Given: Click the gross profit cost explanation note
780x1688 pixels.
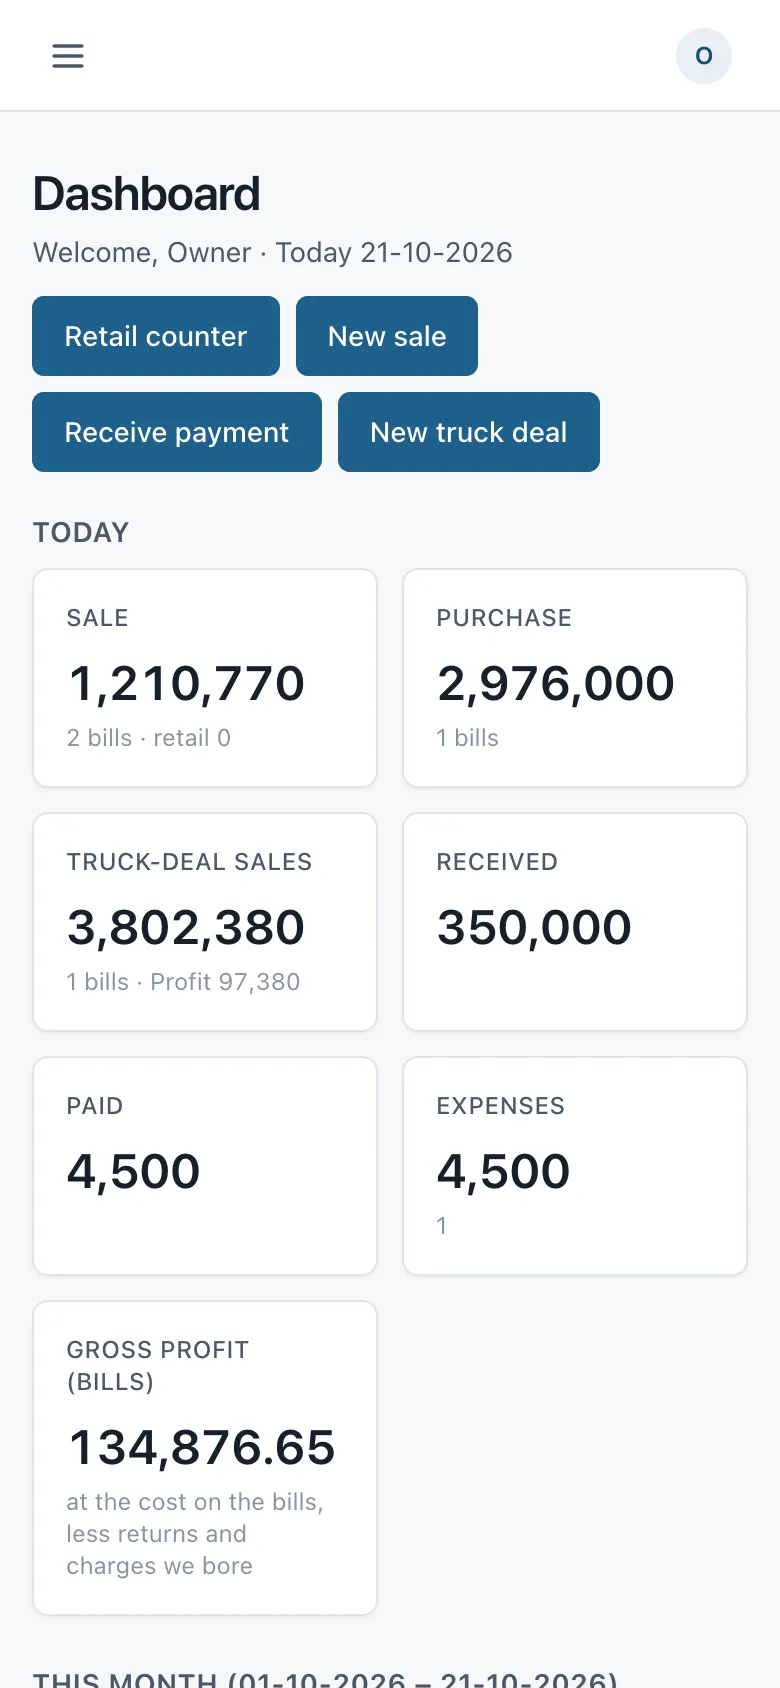Looking at the screenshot, I should 195,1534.
